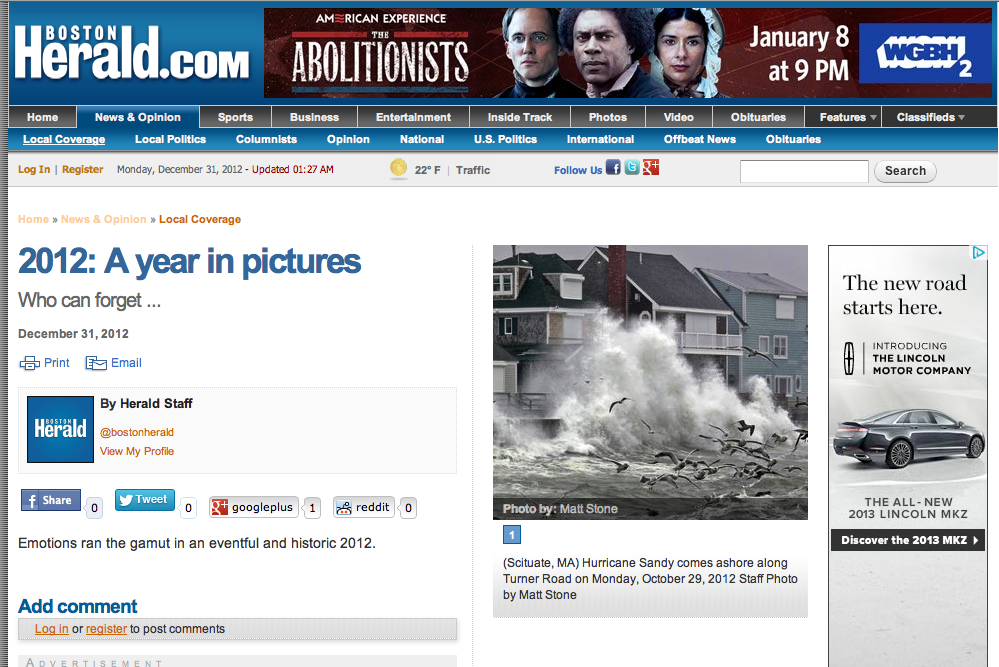This screenshot has width=999, height=667.
Task: Click the AdChoices icon on Lincoln ad
Action: click(980, 253)
